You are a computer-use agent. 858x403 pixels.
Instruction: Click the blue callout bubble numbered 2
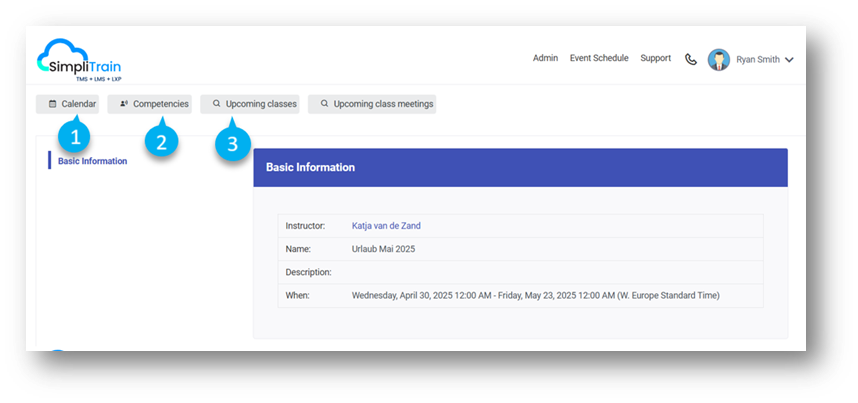tap(161, 141)
